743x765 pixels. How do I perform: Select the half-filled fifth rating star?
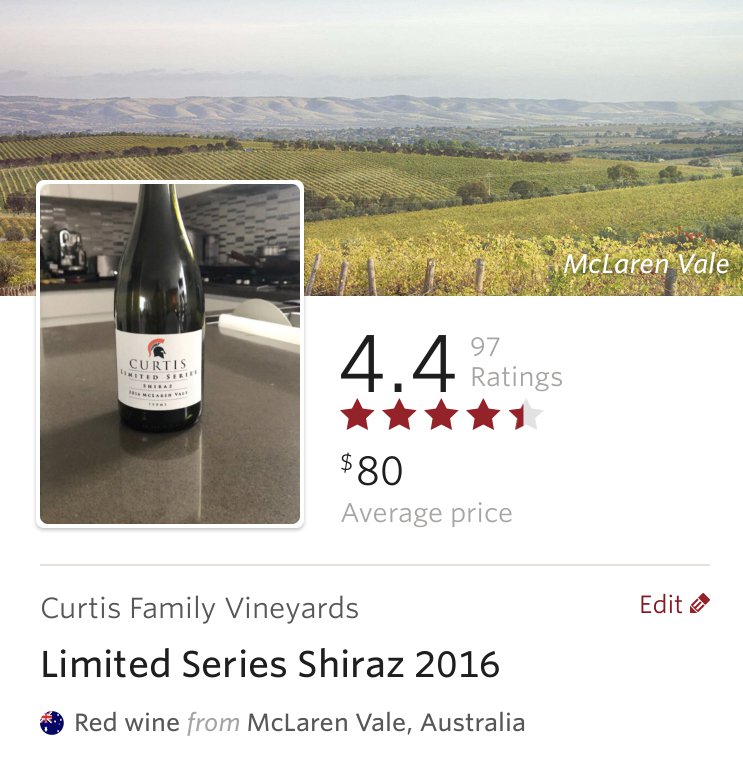525,415
